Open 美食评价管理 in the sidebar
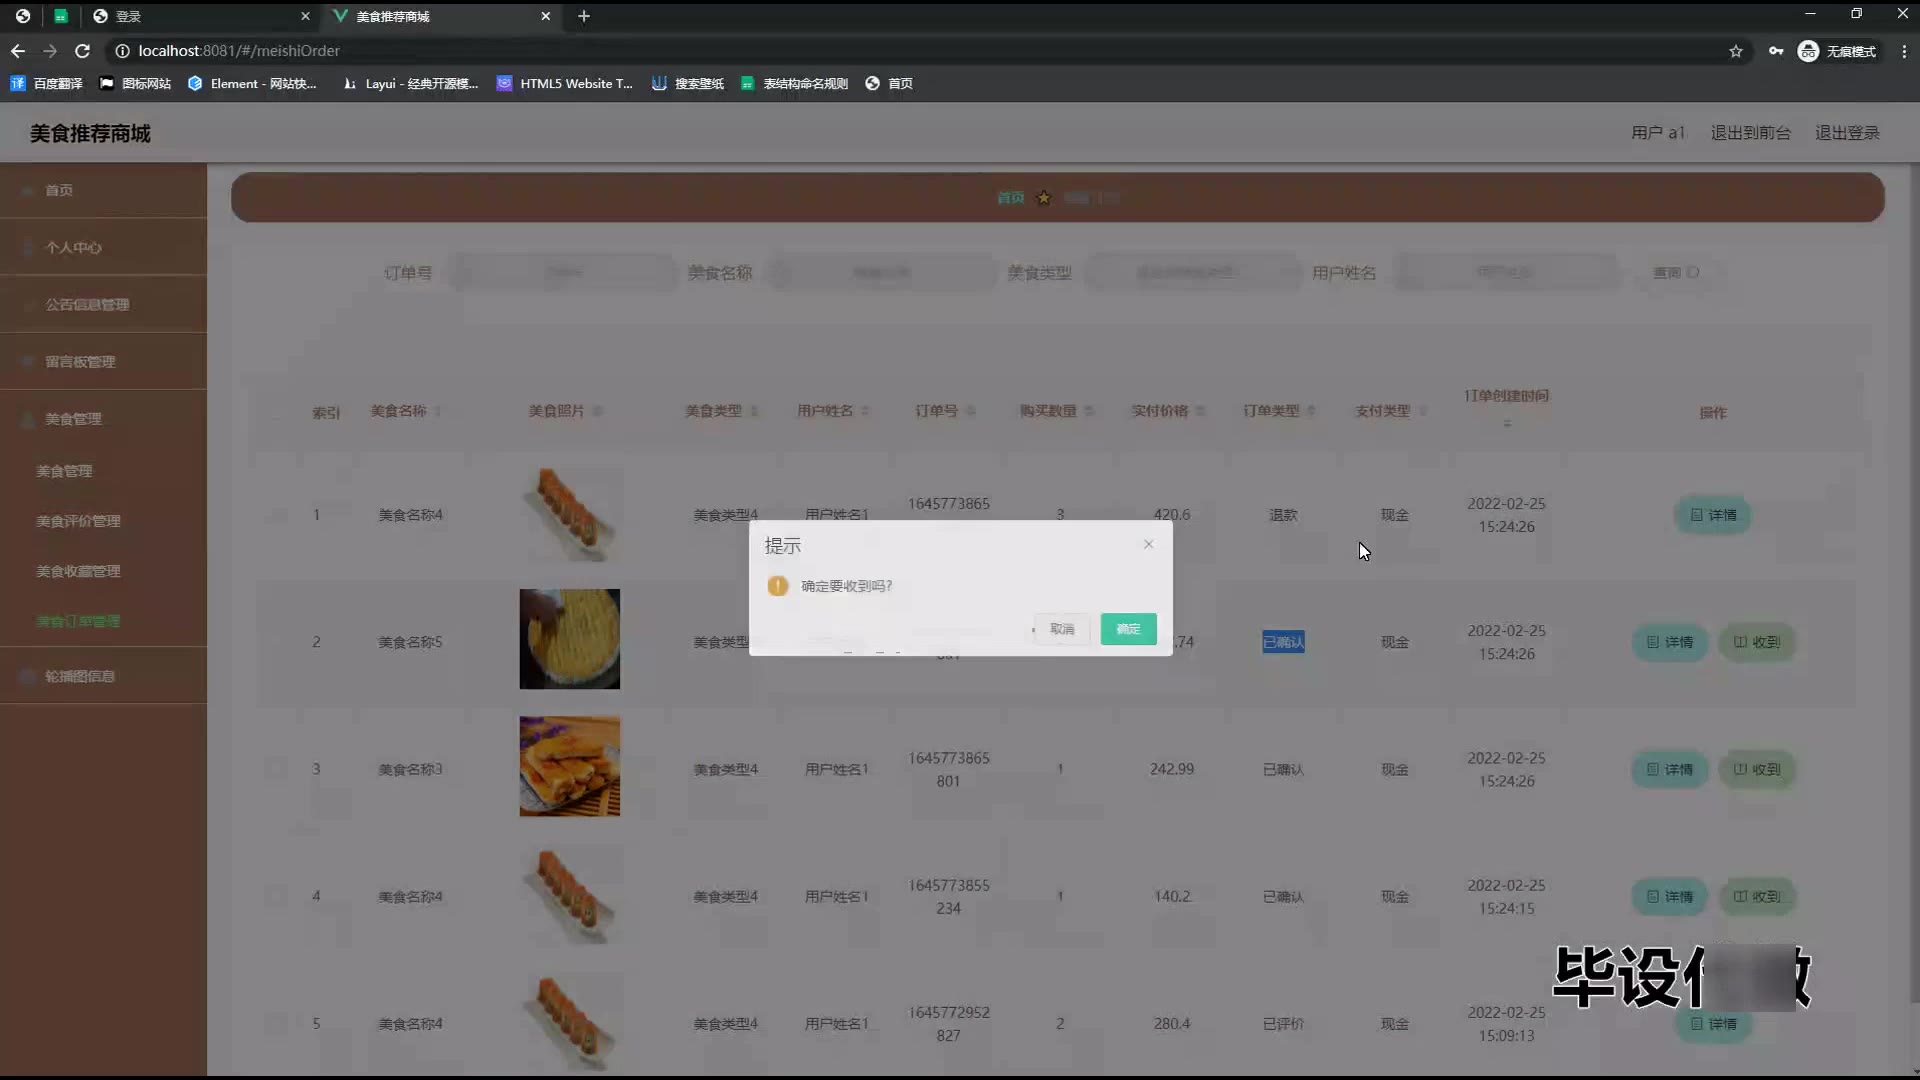This screenshot has height=1080, width=1920. (x=78, y=521)
